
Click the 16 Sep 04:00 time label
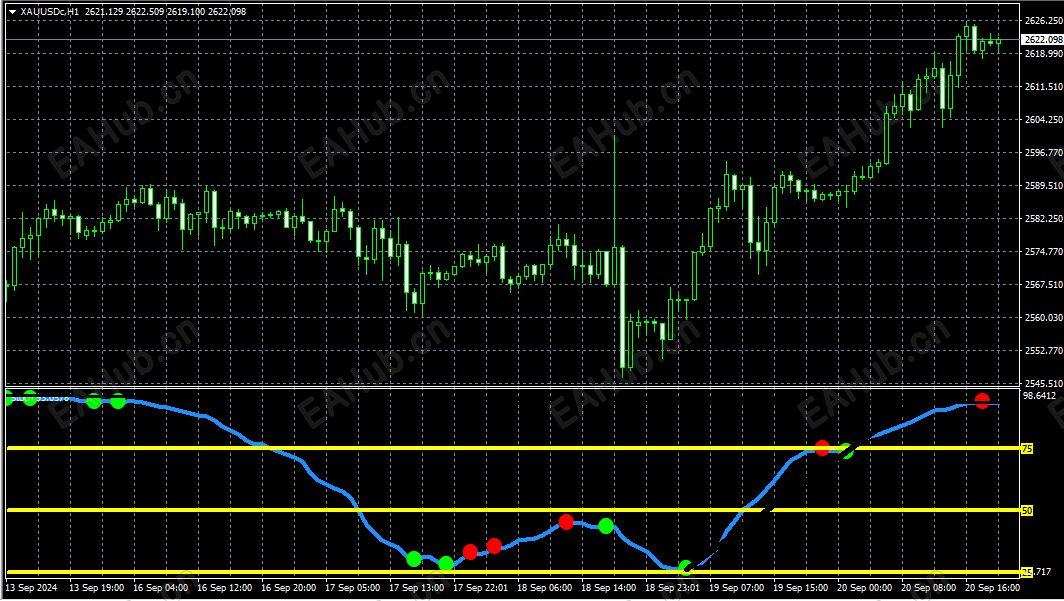click(161, 587)
